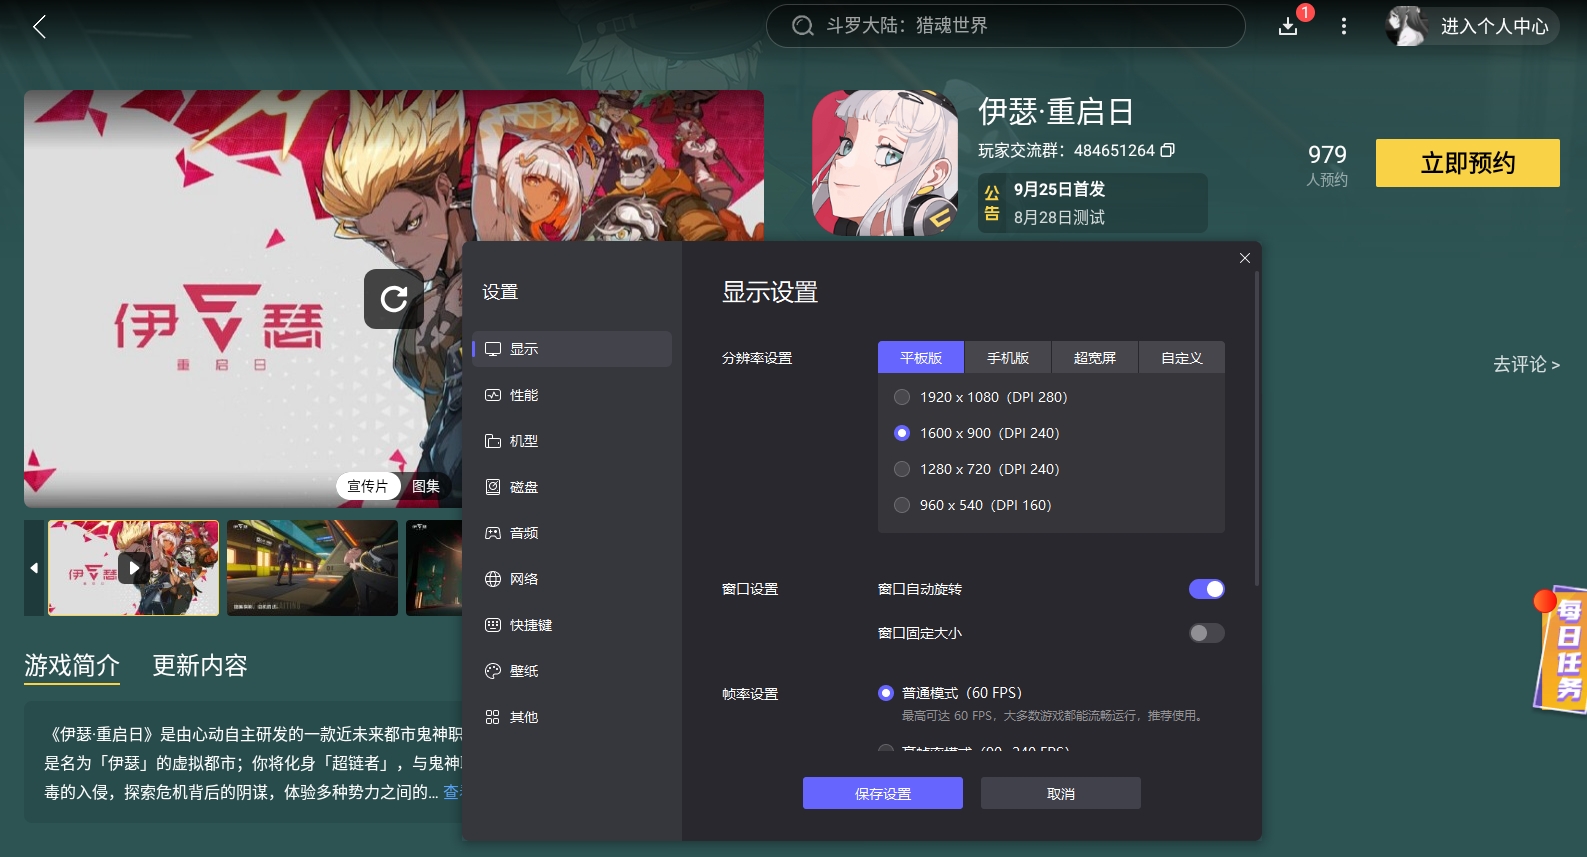Switch to 超宽屏 resolution tab
Screen dimensions: 1587x857
click(1095, 357)
